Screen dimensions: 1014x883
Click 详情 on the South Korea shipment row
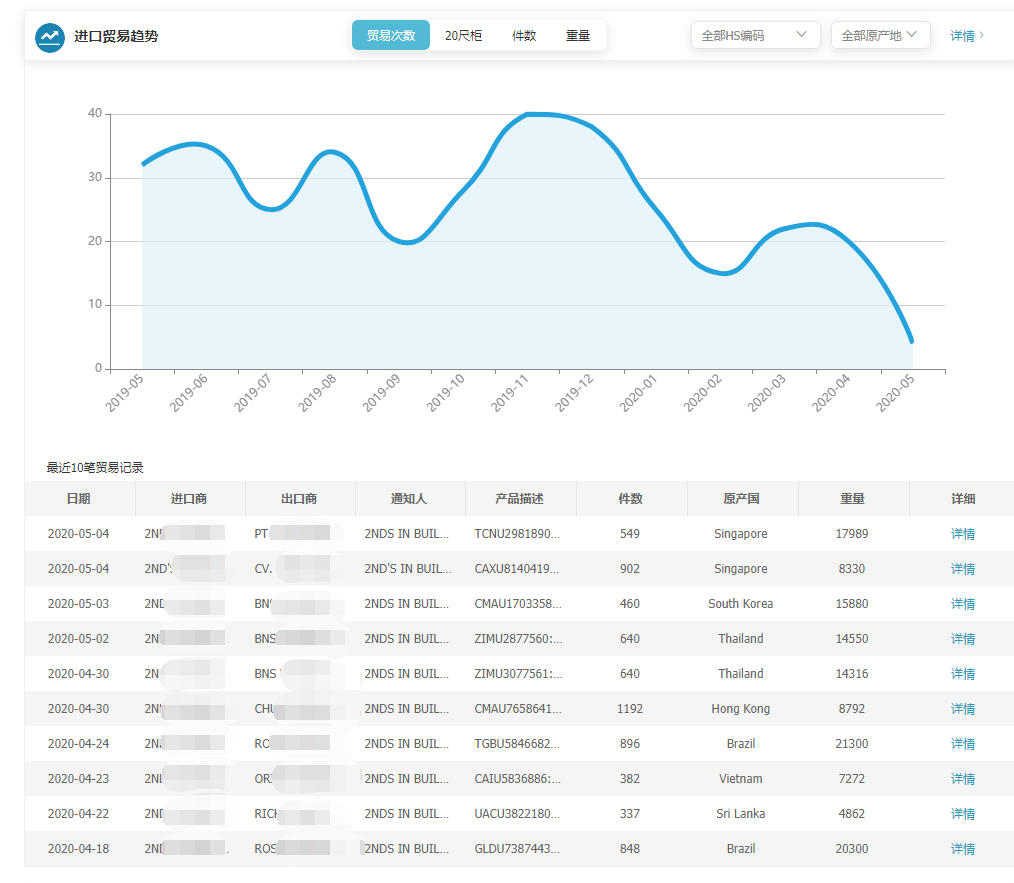[x=961, y=603]
